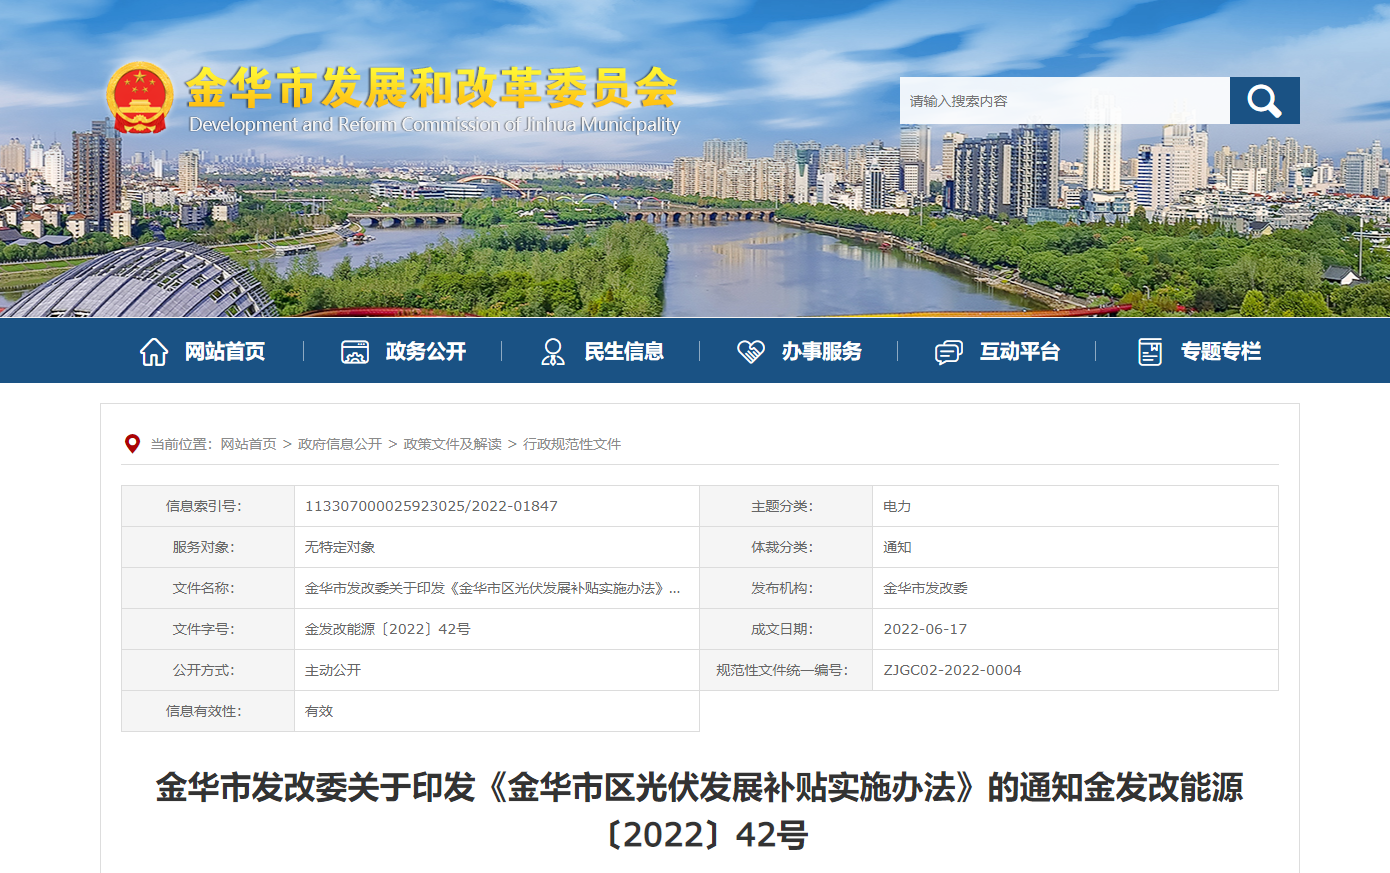This screenshot has width=1390, height=873.
Task: Open the 政务公开 navigation menu
Action: coord(426,352)
